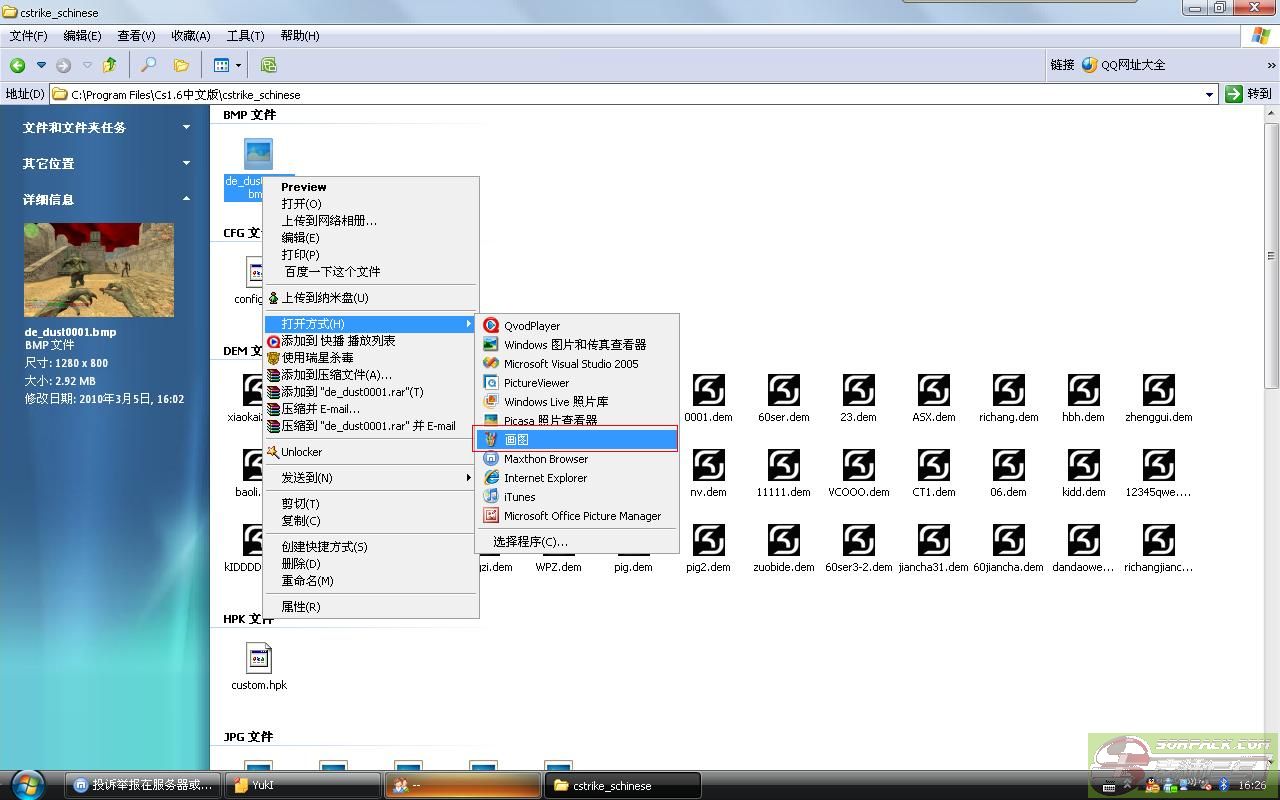The height and width of the screenshot is (800, 1280).
Task: Open the zhenggui.dem file icon
Action: click(1158, 391)
